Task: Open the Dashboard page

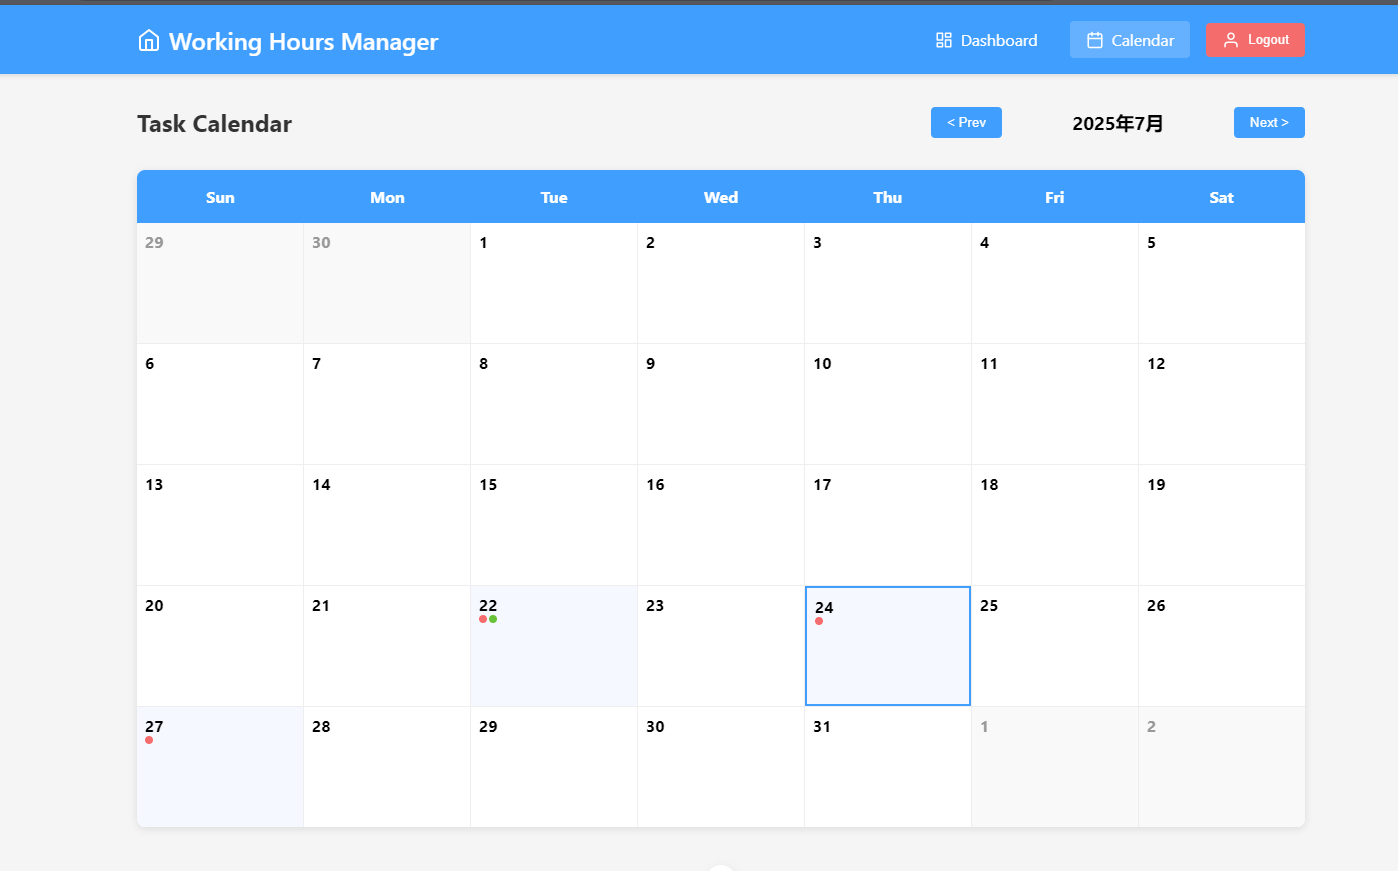Action: (x=987, y=40)
